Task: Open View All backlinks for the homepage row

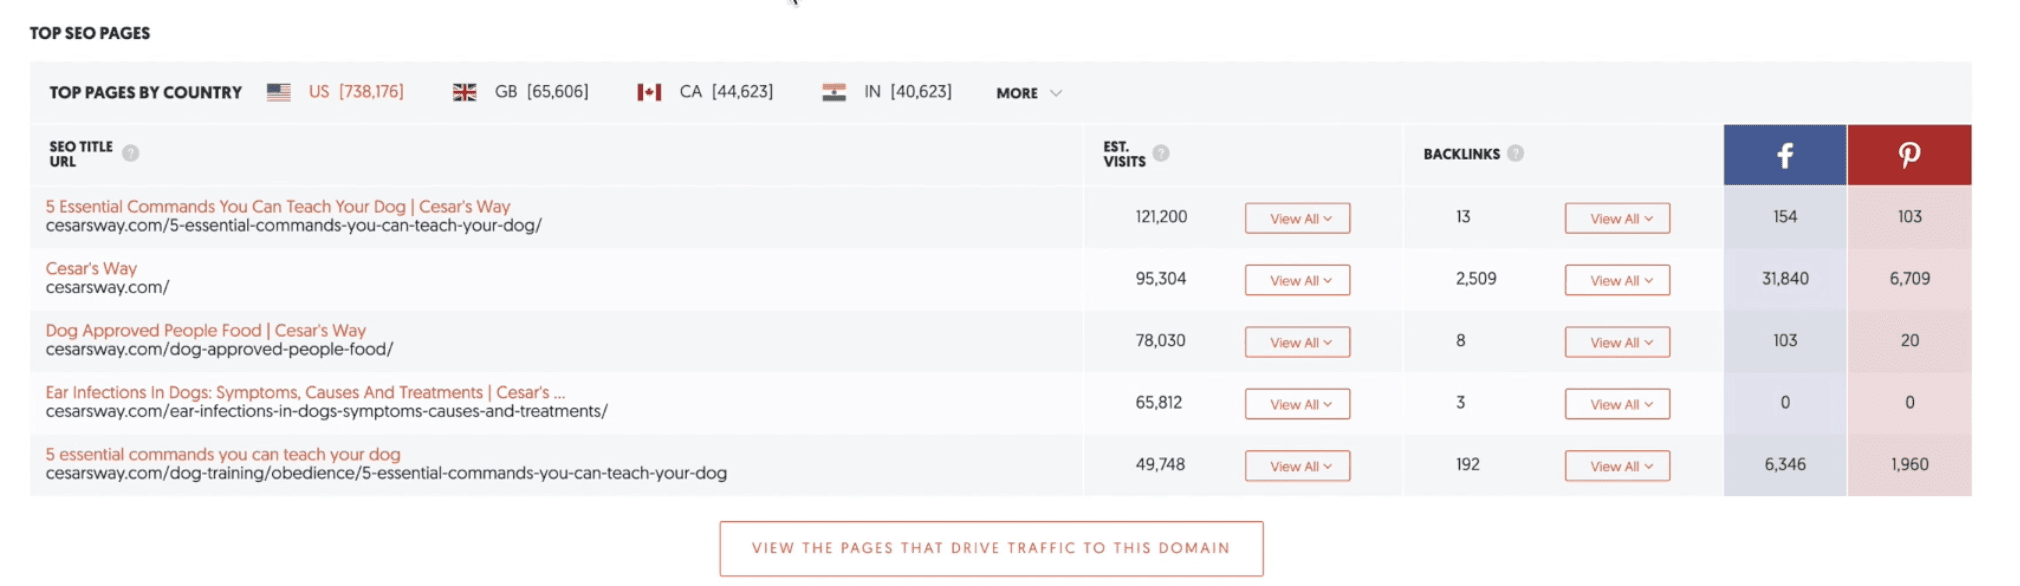Action: click(1617, 280)
